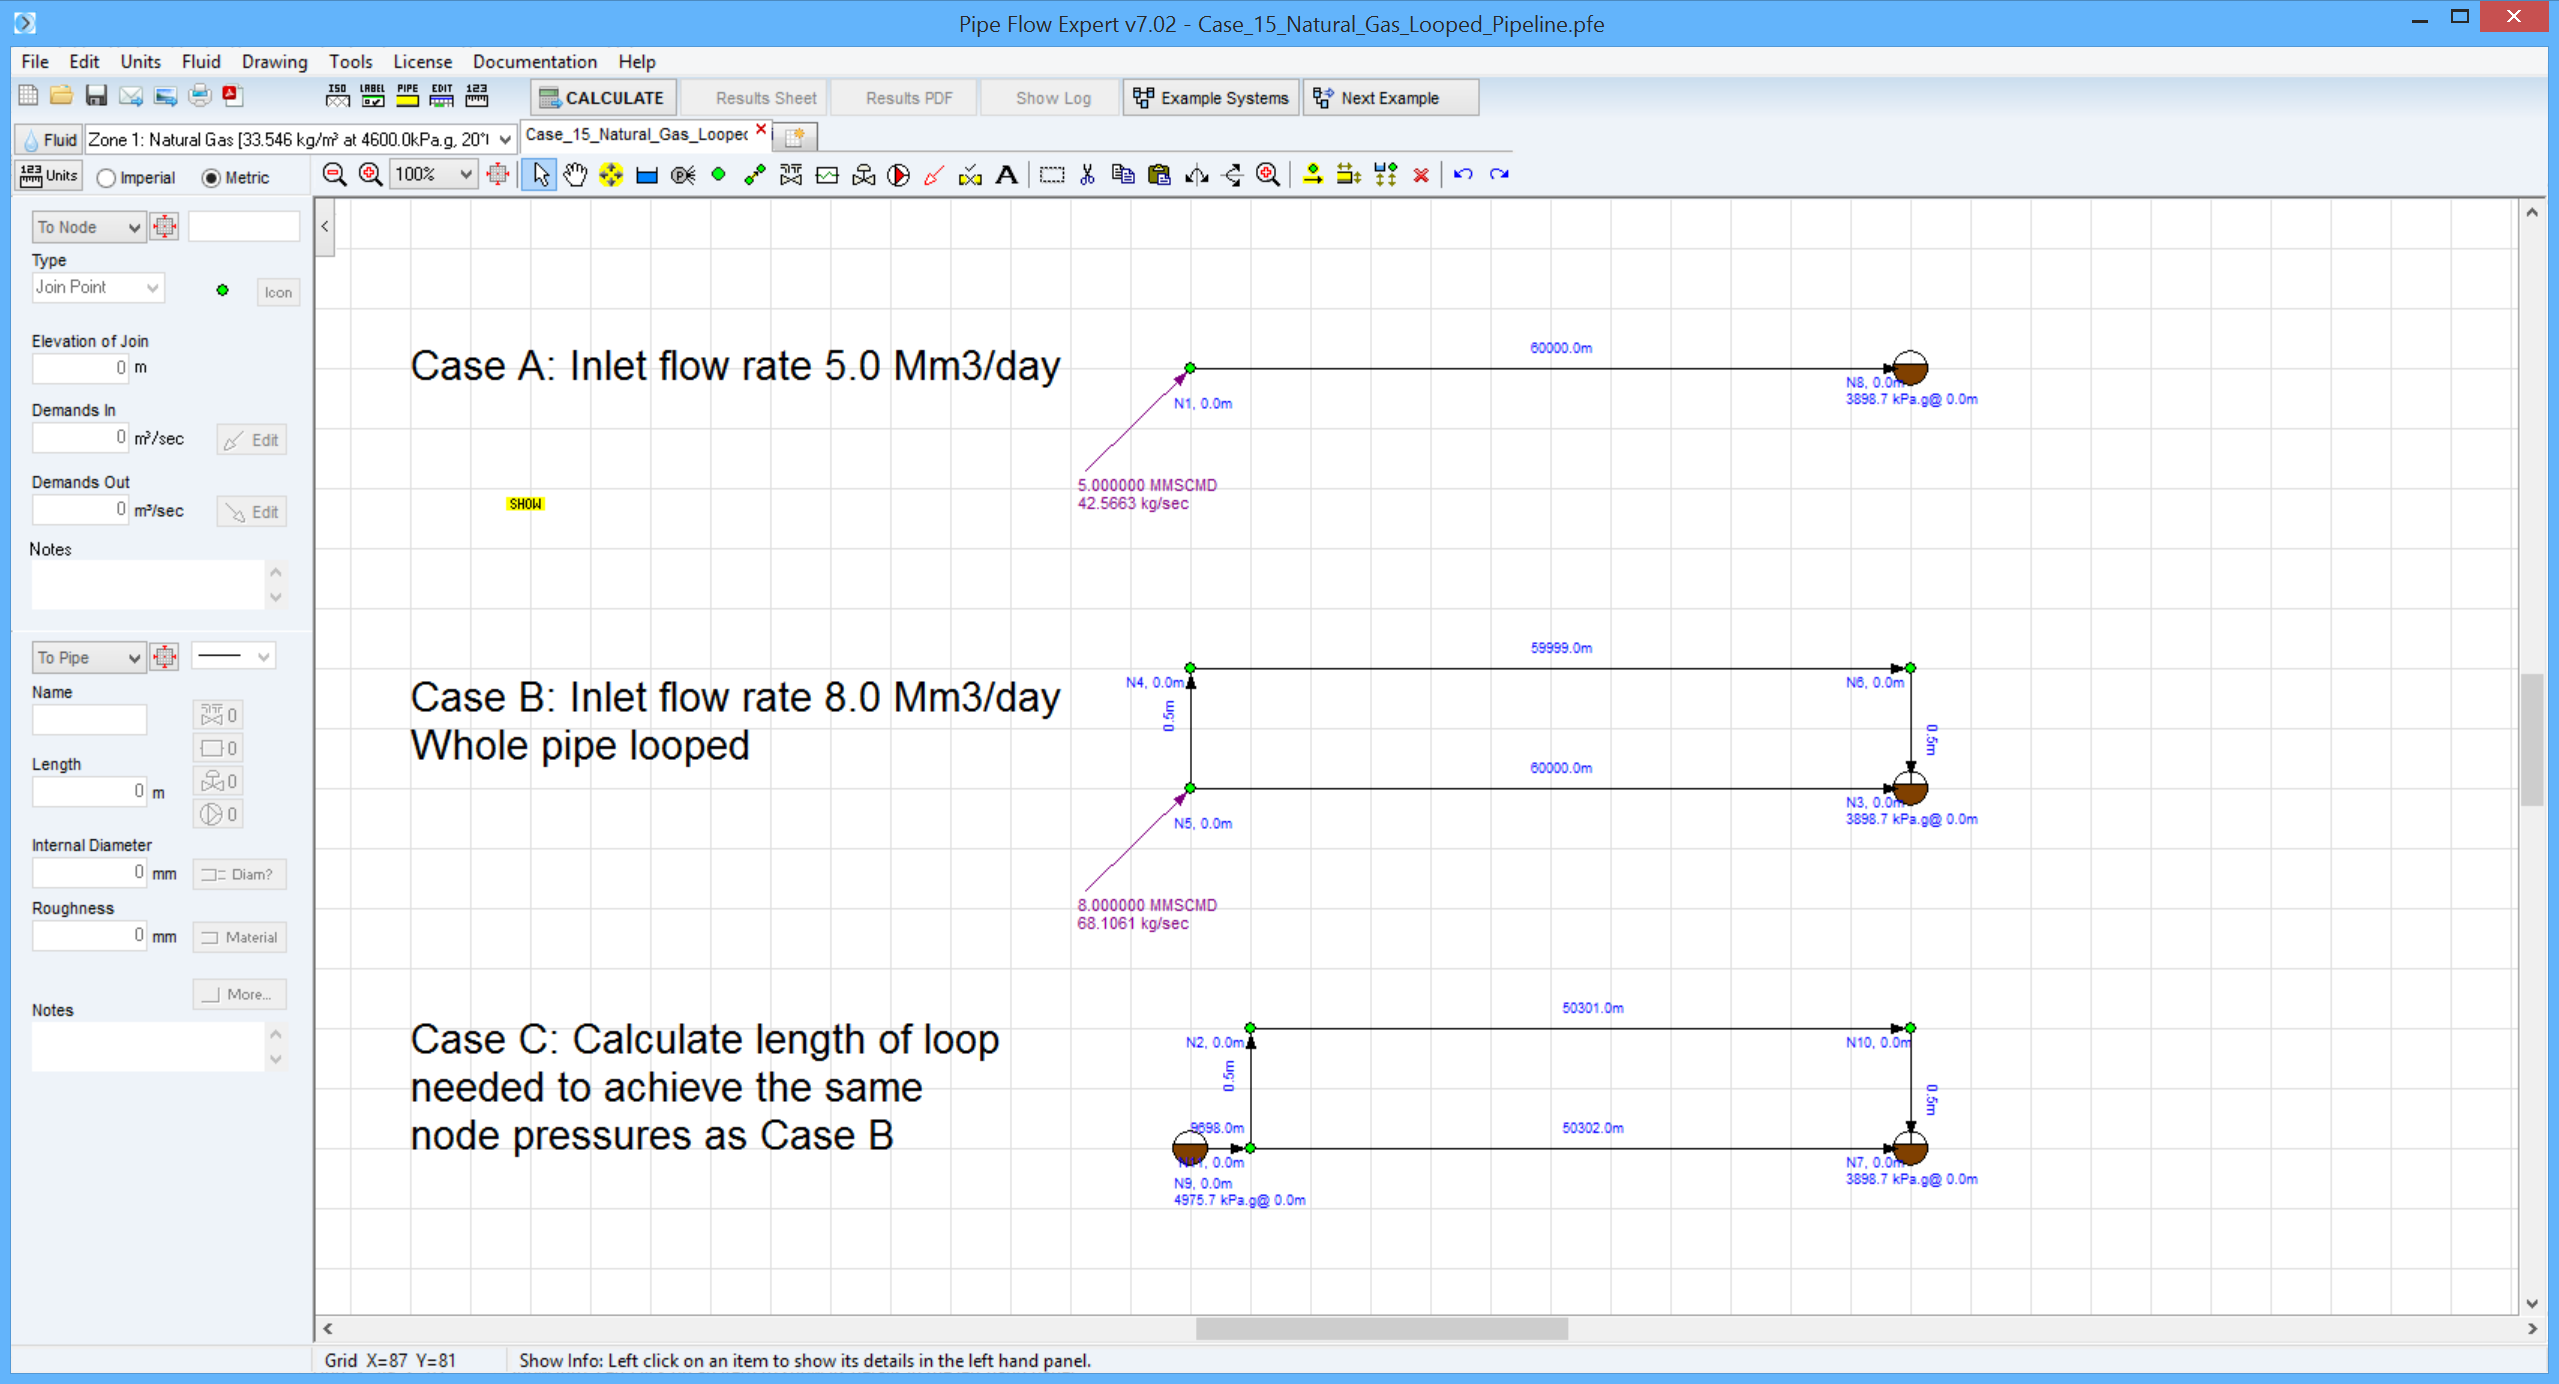Image resolution: width=2559 pixels, height=1384 pixels.
Task: Click the redo arrow icon
Action: coord(1499,175)
